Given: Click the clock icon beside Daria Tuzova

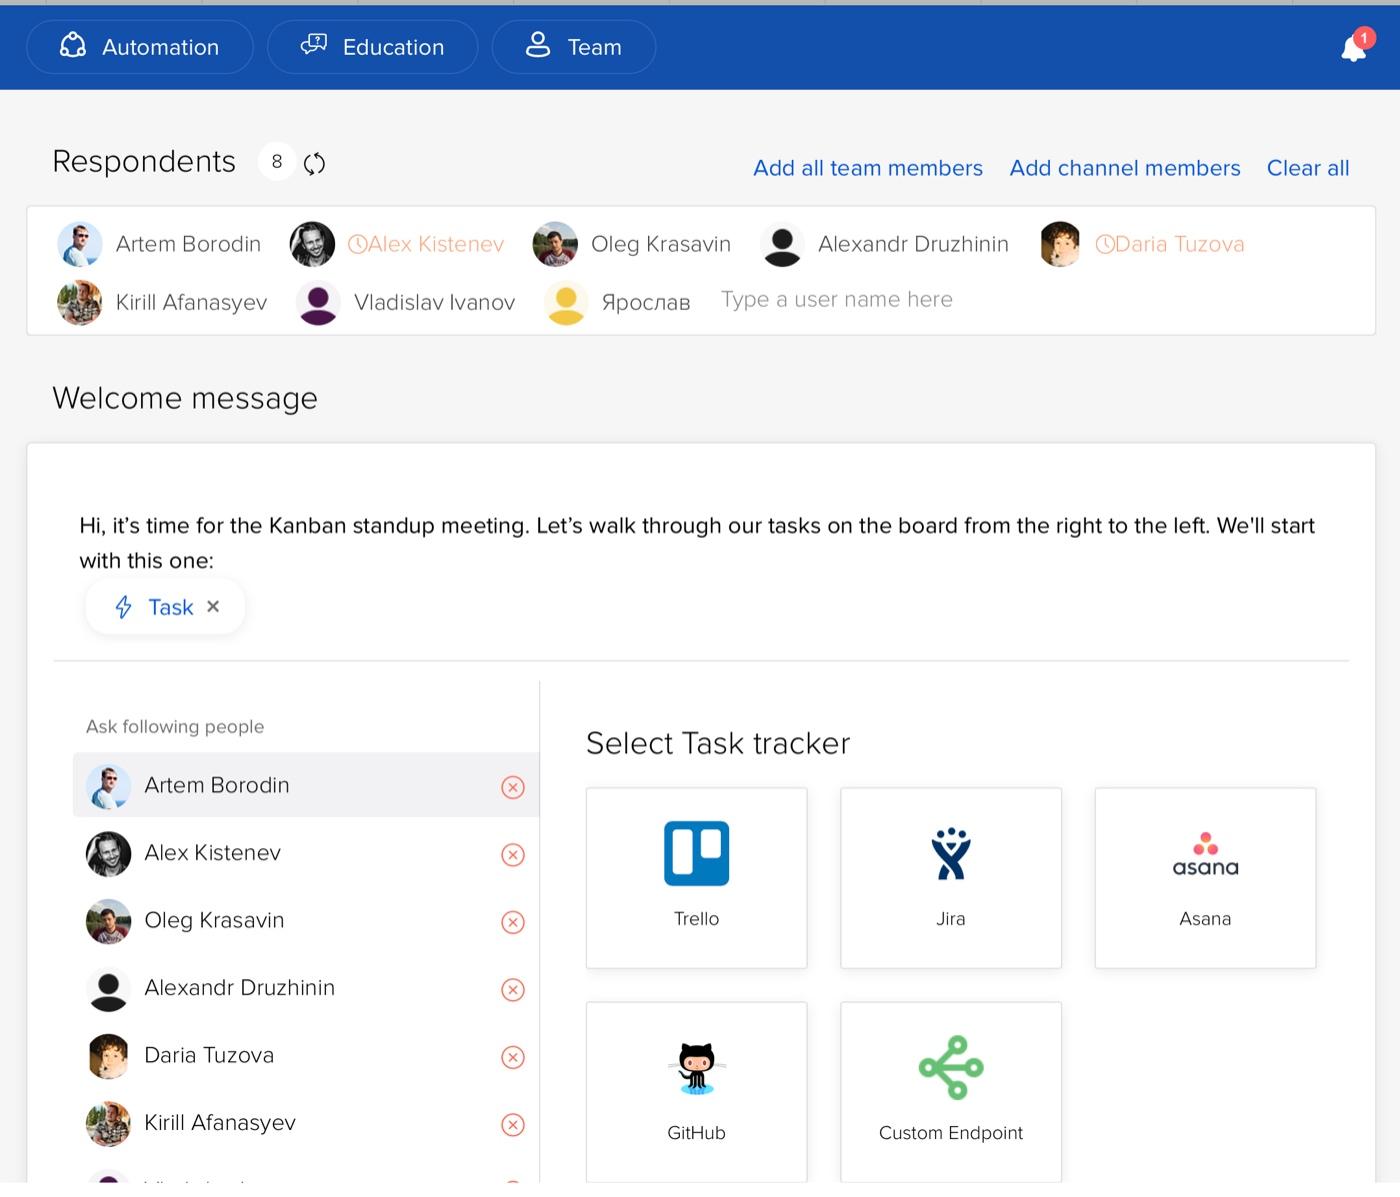Looking at the screenshot, I should point(1105,244).
